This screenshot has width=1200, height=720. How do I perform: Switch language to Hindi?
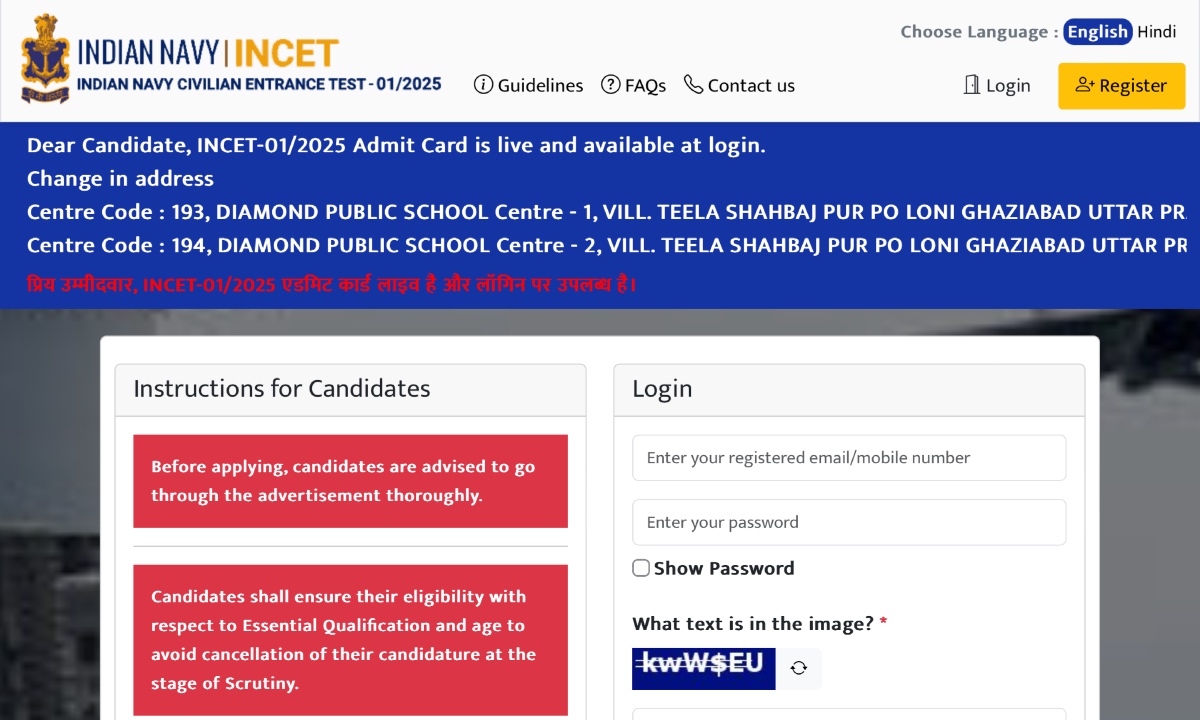pos(1156,32)
